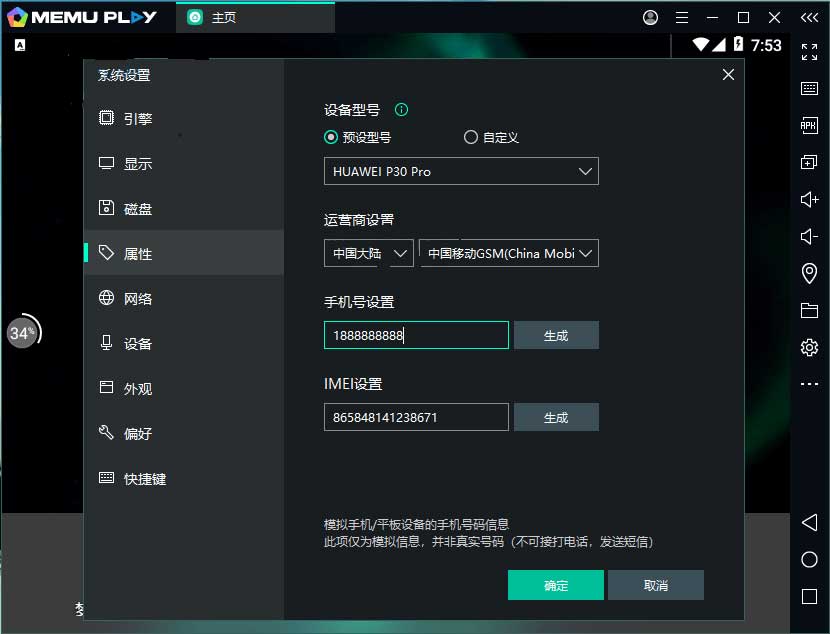Click the APK install icon on right sidebar
The height and width of the screenshot is (634, 830).
809,125
